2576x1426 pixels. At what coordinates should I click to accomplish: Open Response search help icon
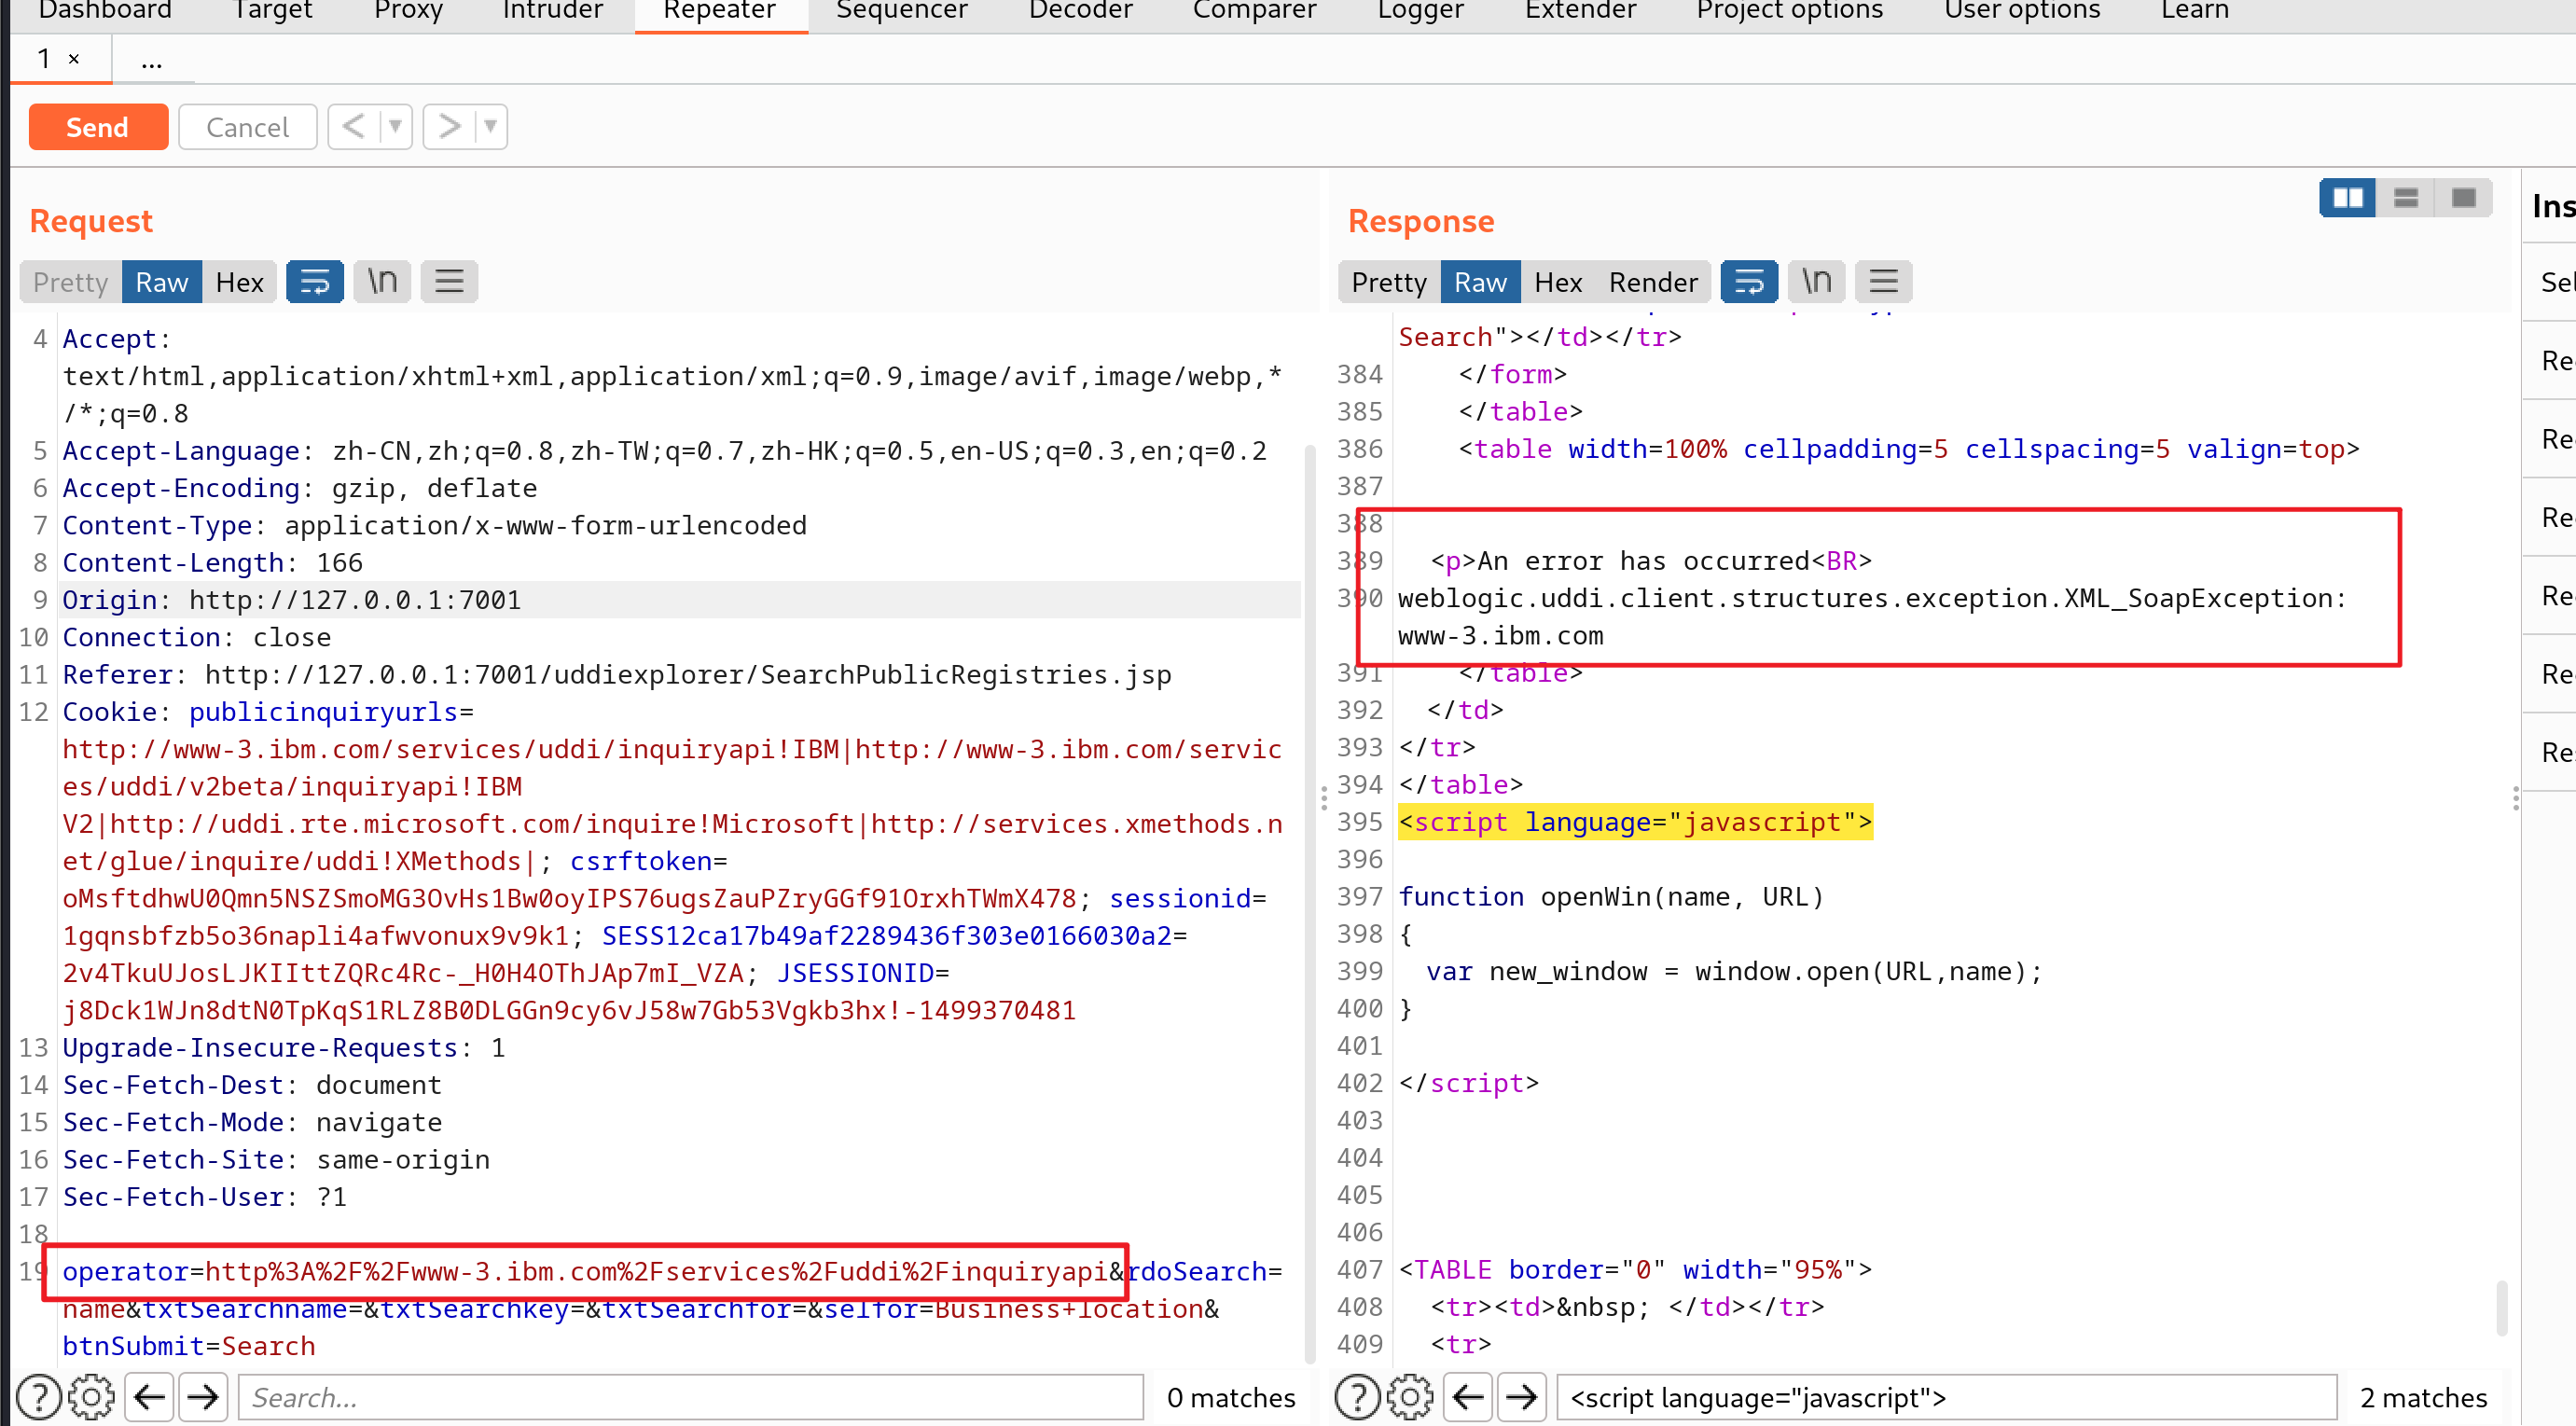pyautogui.click(x=1357, y=1397)
